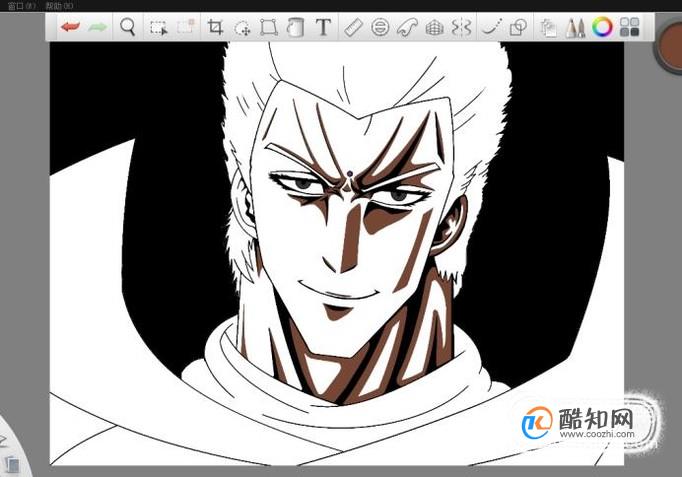Open the Layer Editor window icon
The height and width of the screenshot is (477, 682).
548,28
